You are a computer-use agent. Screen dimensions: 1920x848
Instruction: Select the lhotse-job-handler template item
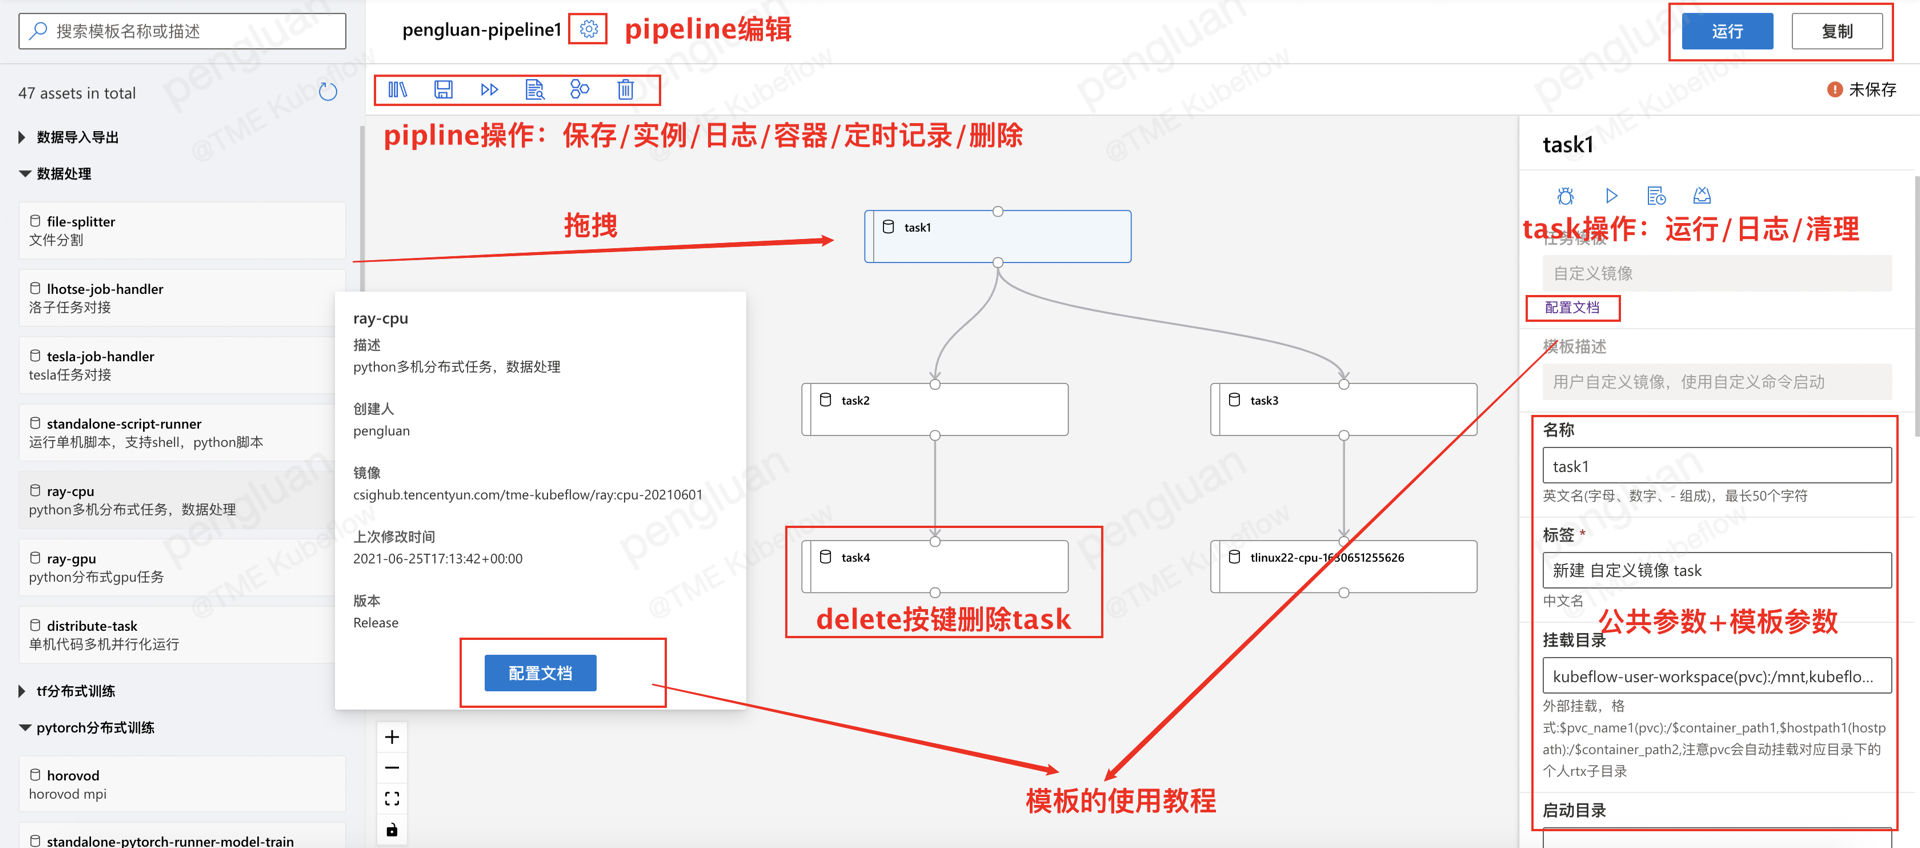coord(182,298)
